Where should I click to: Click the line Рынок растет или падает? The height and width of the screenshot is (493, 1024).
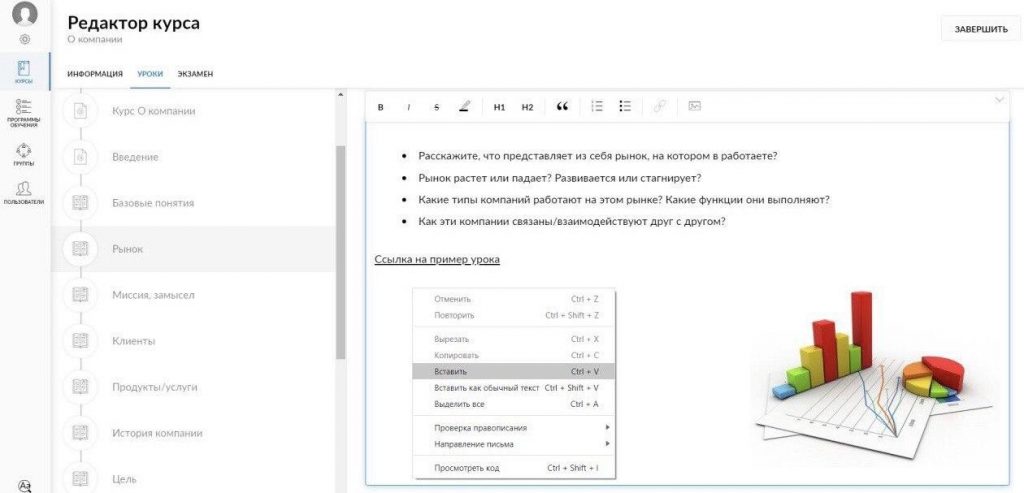(560, 178)
